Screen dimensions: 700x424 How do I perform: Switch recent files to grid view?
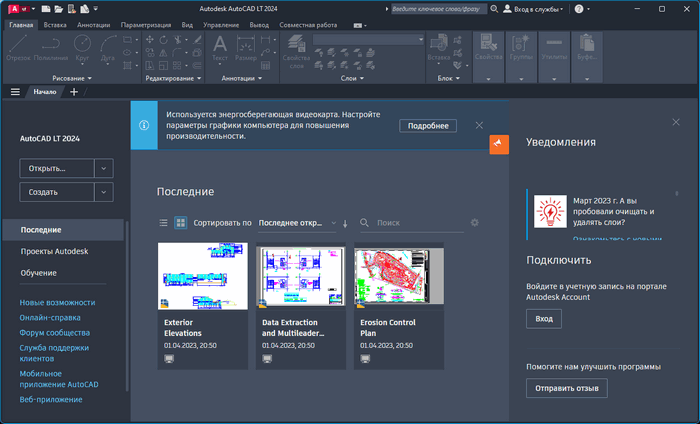coord(181,223)
